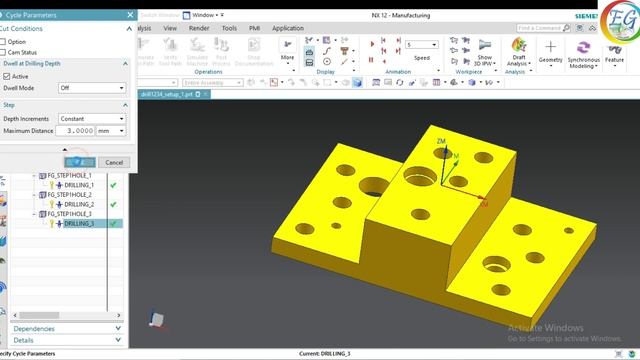
Task: Open the View menu
Action: point(170,28)
